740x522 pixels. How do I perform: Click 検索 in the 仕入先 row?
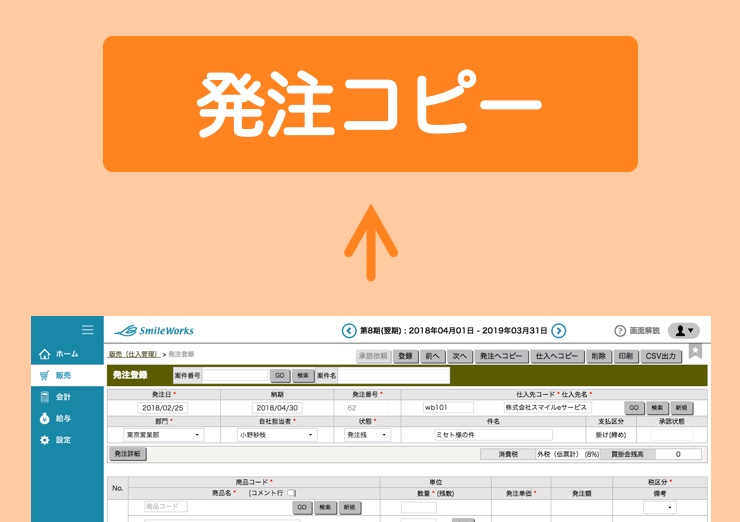(657, 408)
